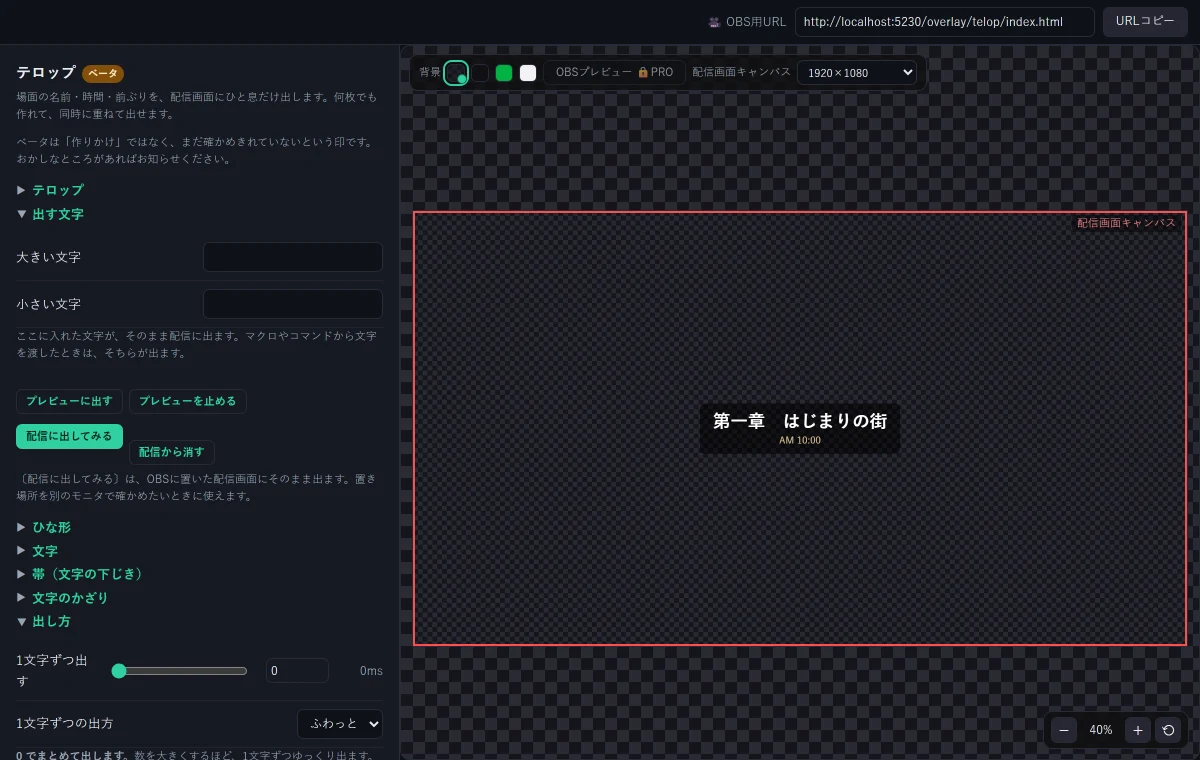
Task: Click the 大きい文字 input field
Action: (x=293, y=257)
